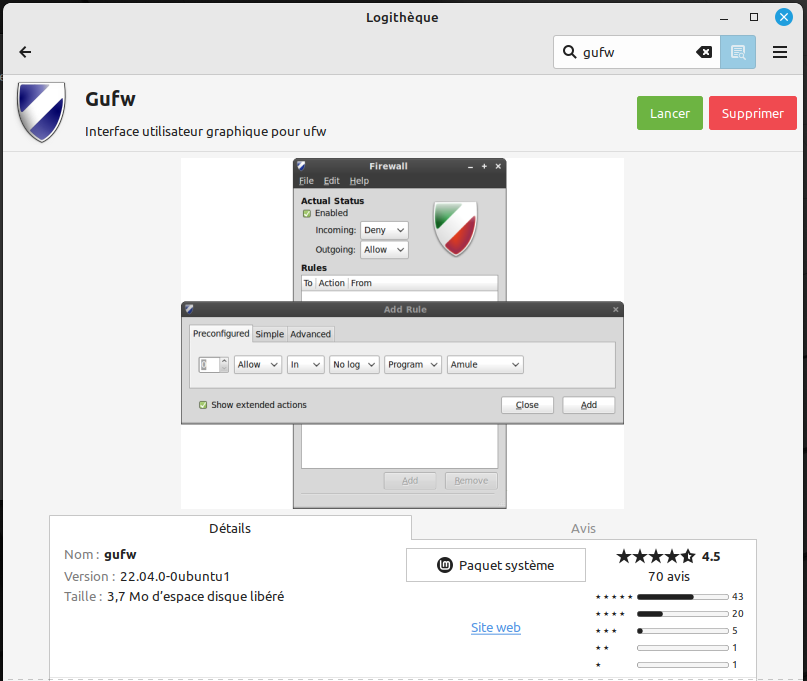807x681 pixels.
Task: Toggle the Enabled checkbox under Actual Status
Action: click(307, 213)
